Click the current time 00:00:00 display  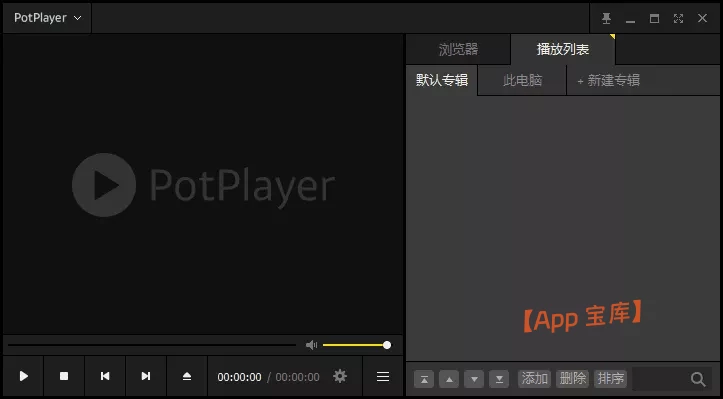pyautogui.click(x=239, y=377)
